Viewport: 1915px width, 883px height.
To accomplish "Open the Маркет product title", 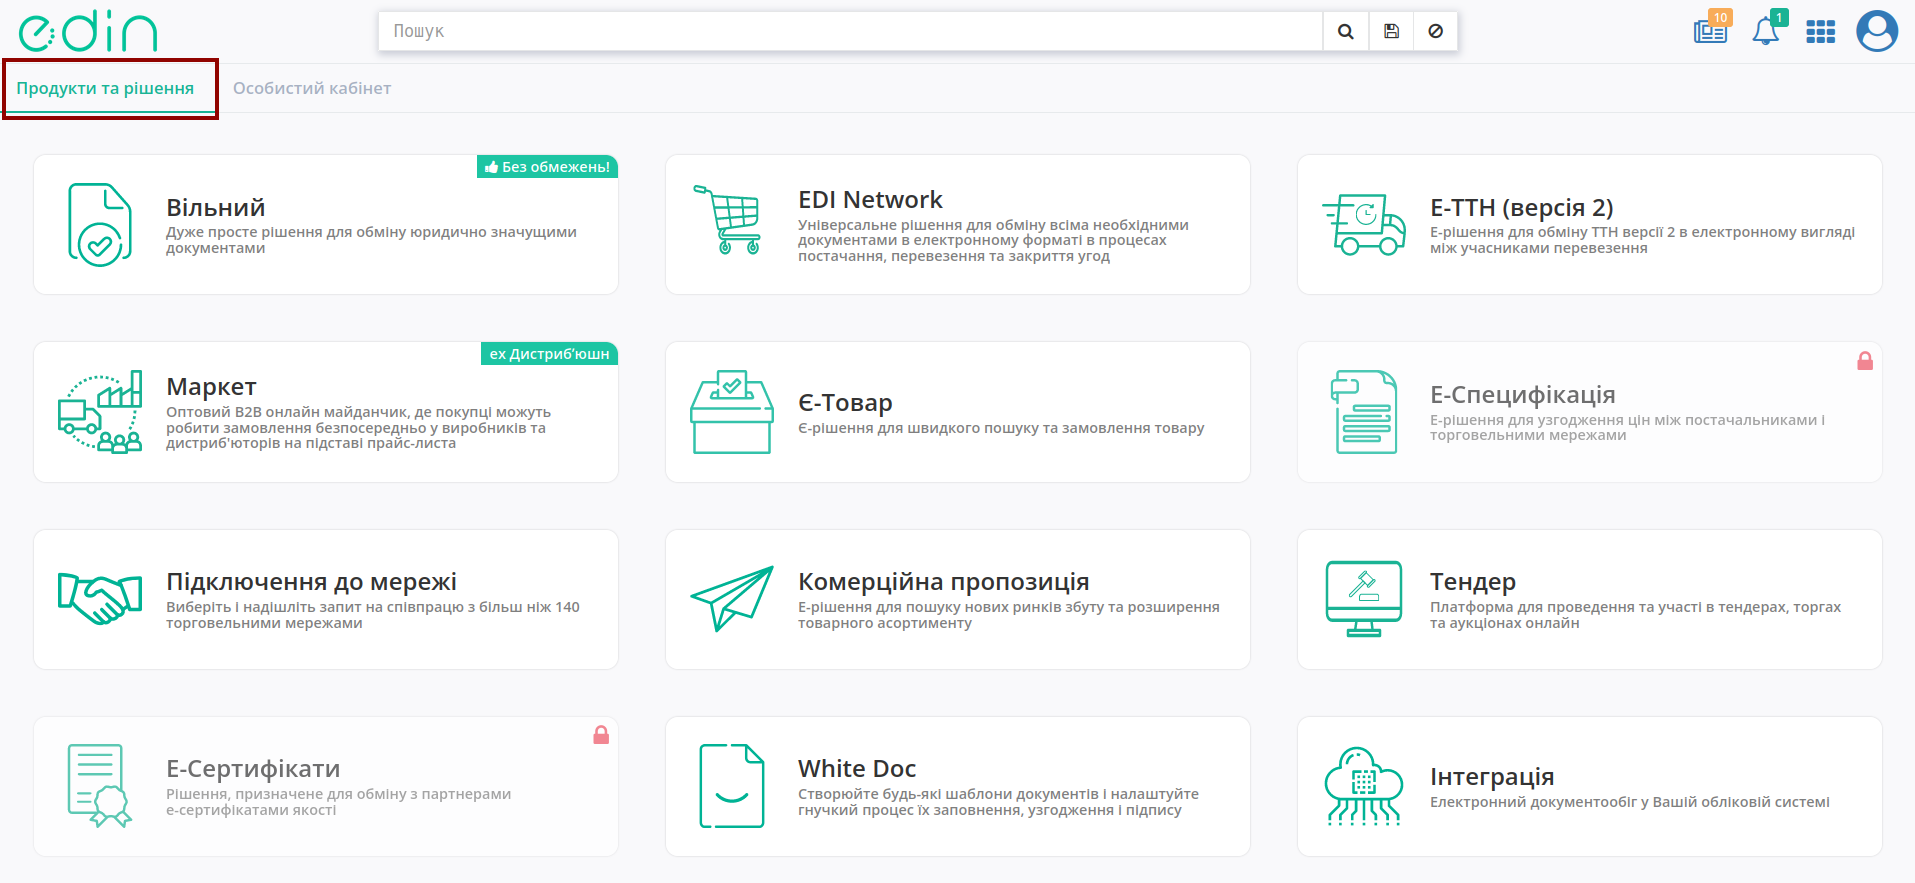I will pos(211,387).
